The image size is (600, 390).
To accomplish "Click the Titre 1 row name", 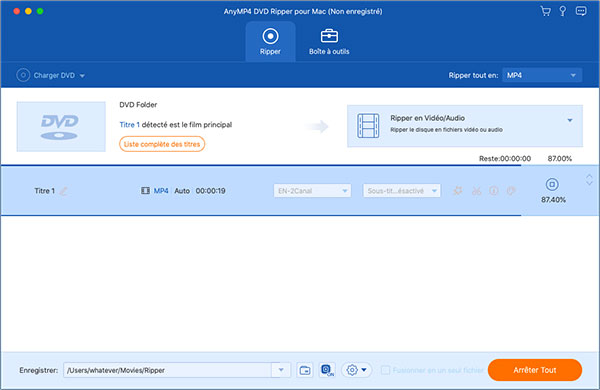I will pyautogui.click(x=44, y=191).
